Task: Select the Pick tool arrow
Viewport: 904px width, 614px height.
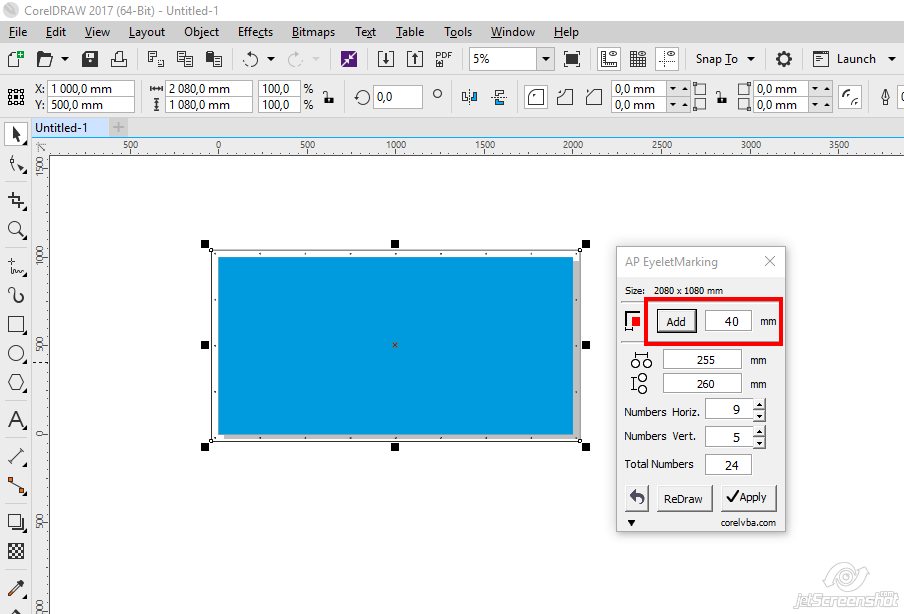Action: (x=16, y=134)
